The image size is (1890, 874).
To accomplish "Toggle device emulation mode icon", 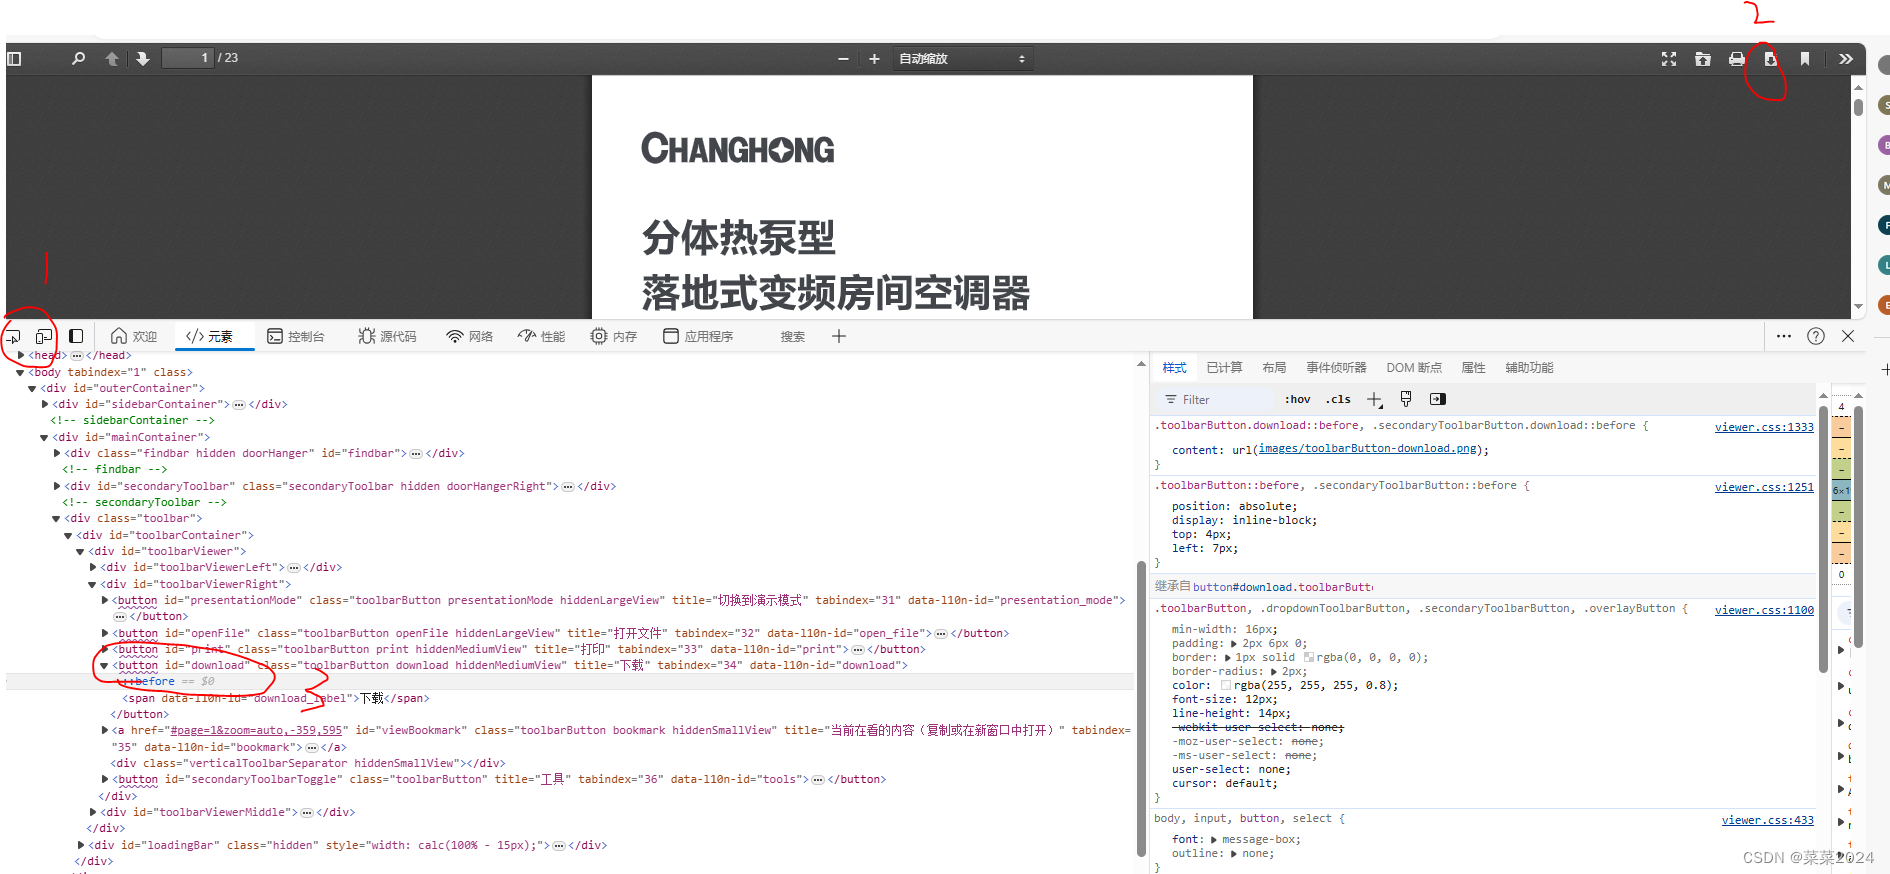I will point(43,337).
